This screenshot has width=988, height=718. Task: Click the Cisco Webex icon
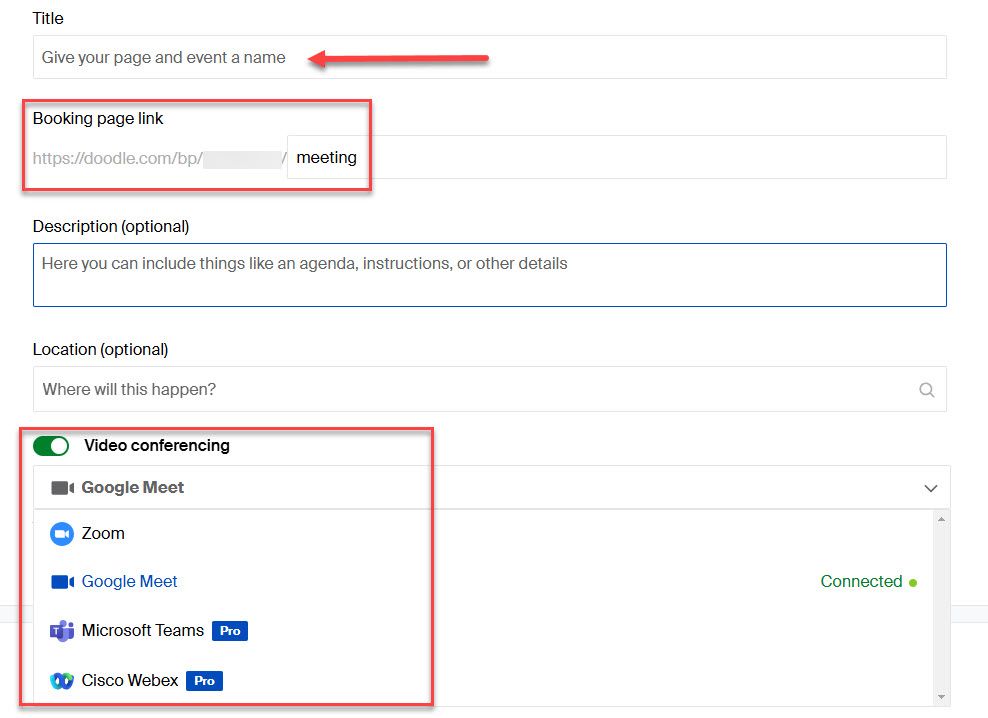point(62,680)
